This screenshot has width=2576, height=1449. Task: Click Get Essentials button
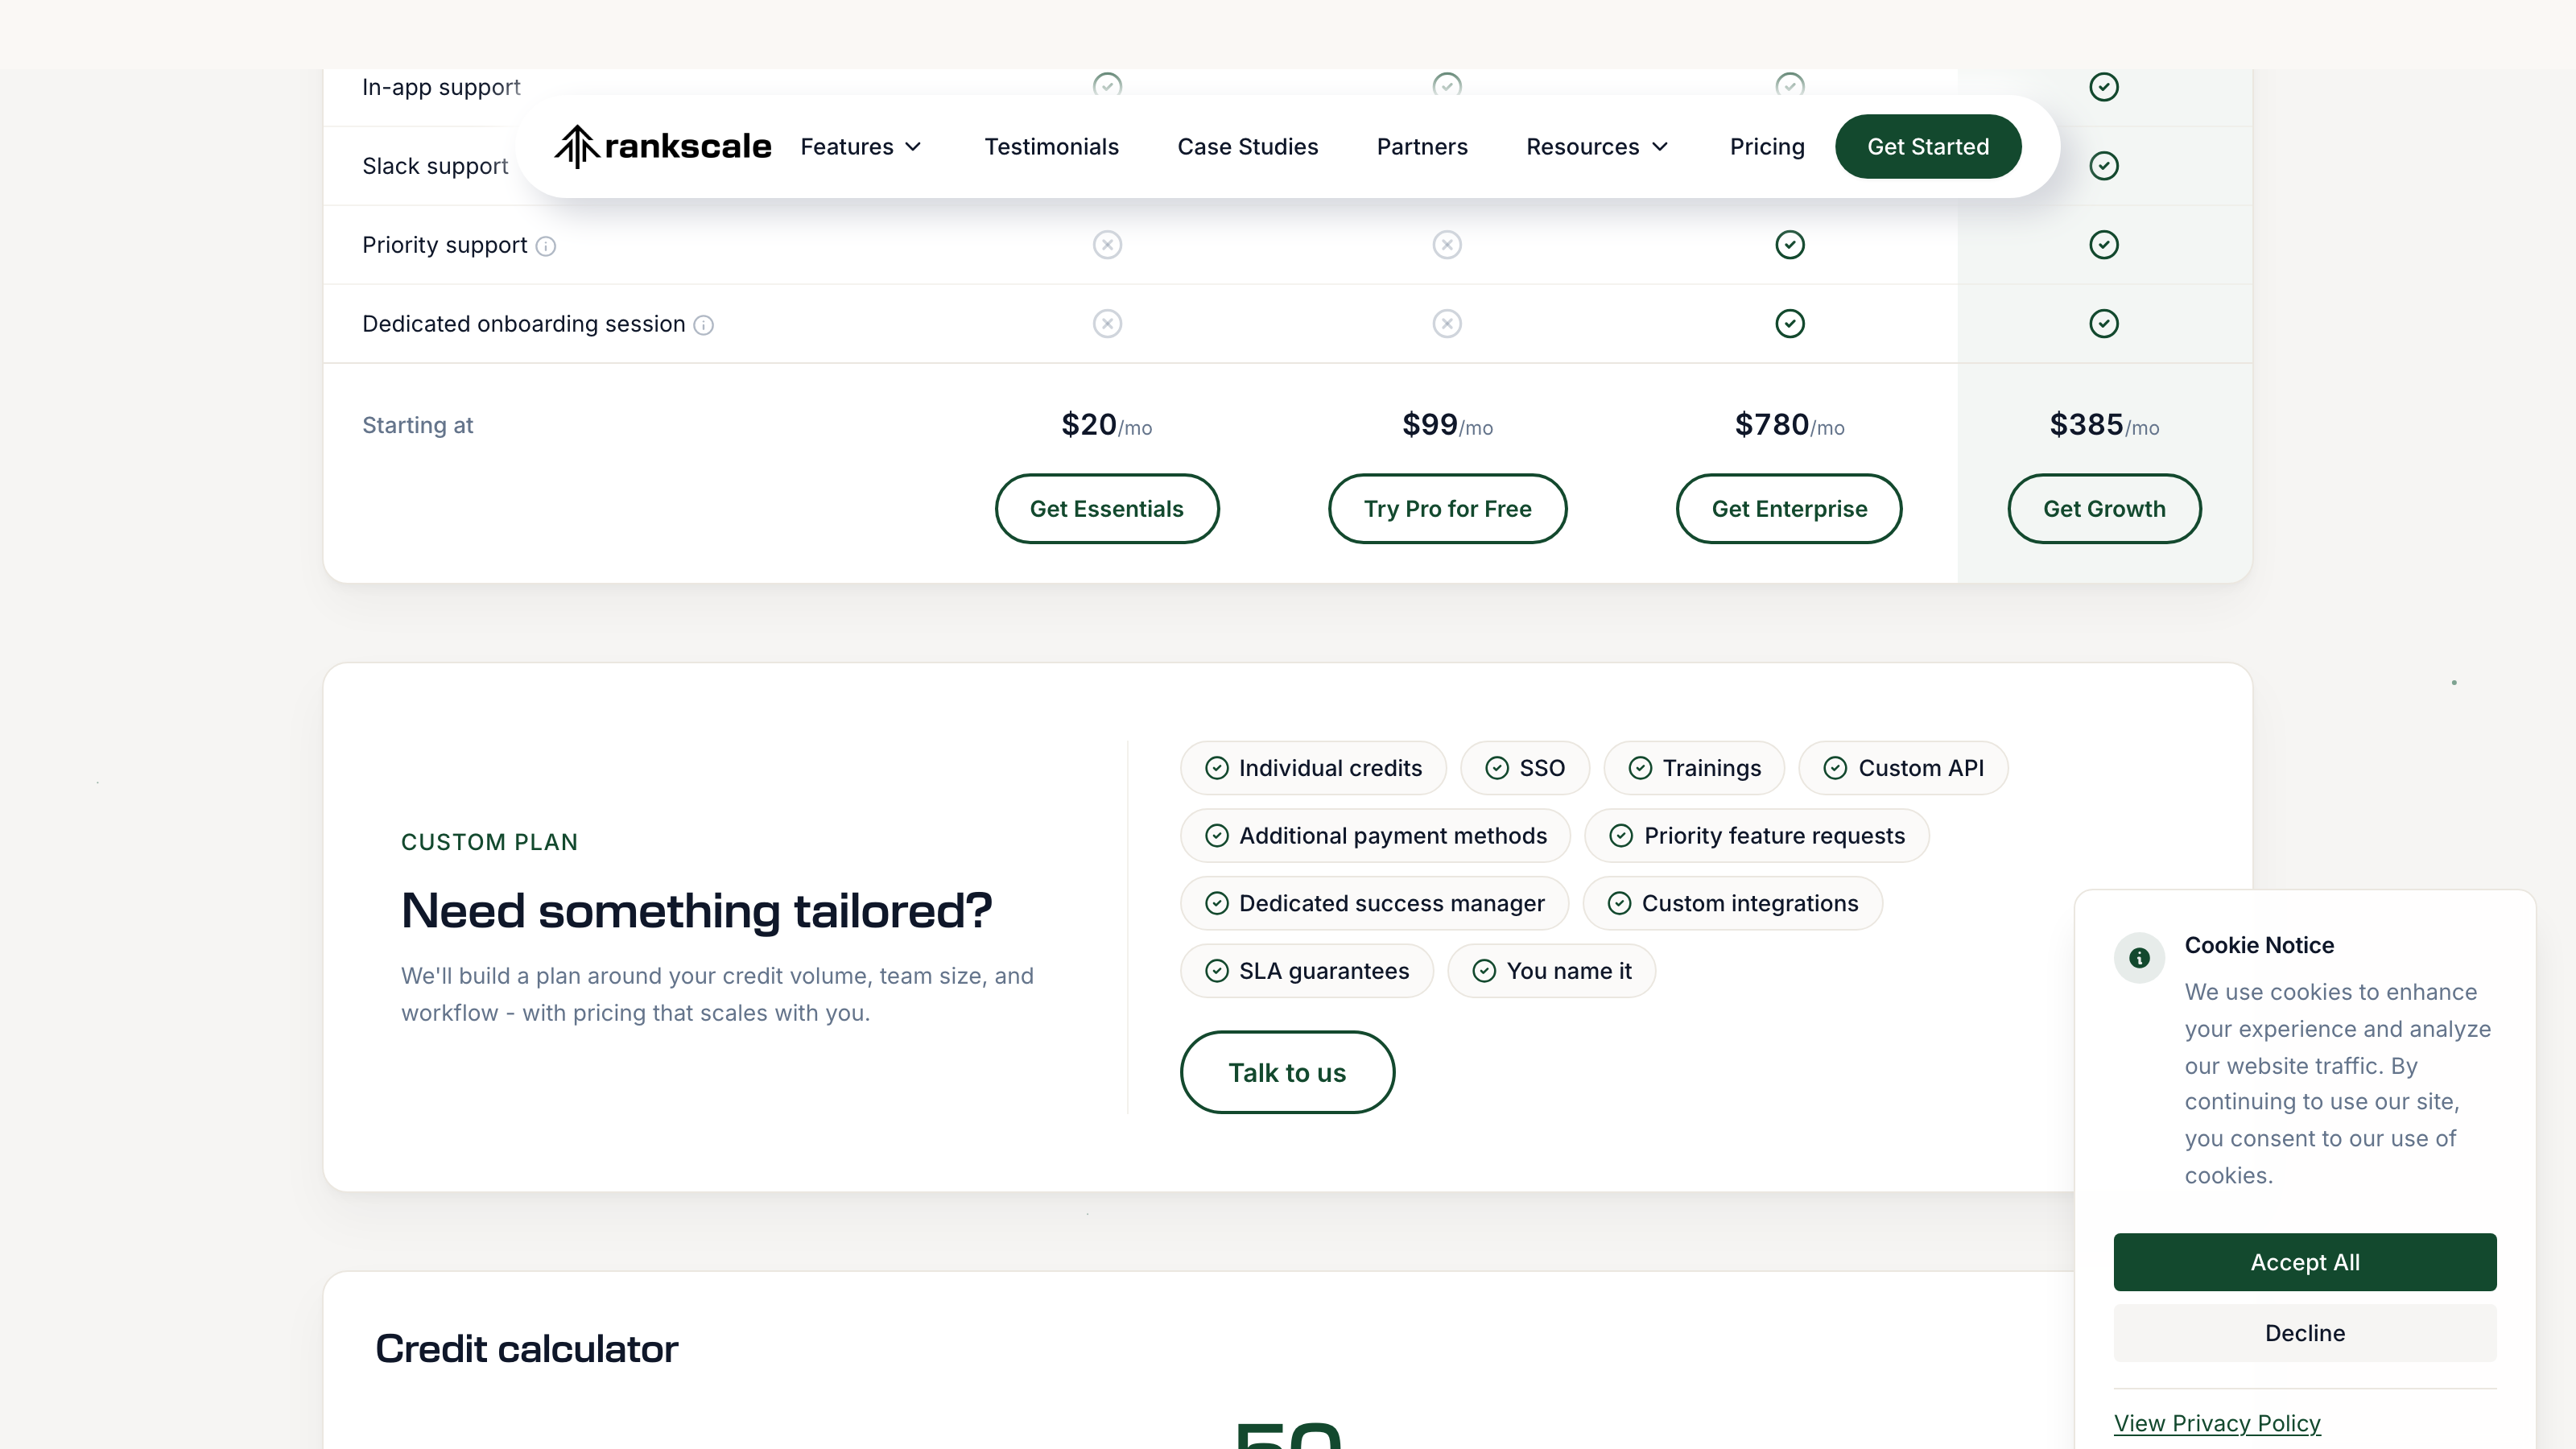click(1107, 509)
